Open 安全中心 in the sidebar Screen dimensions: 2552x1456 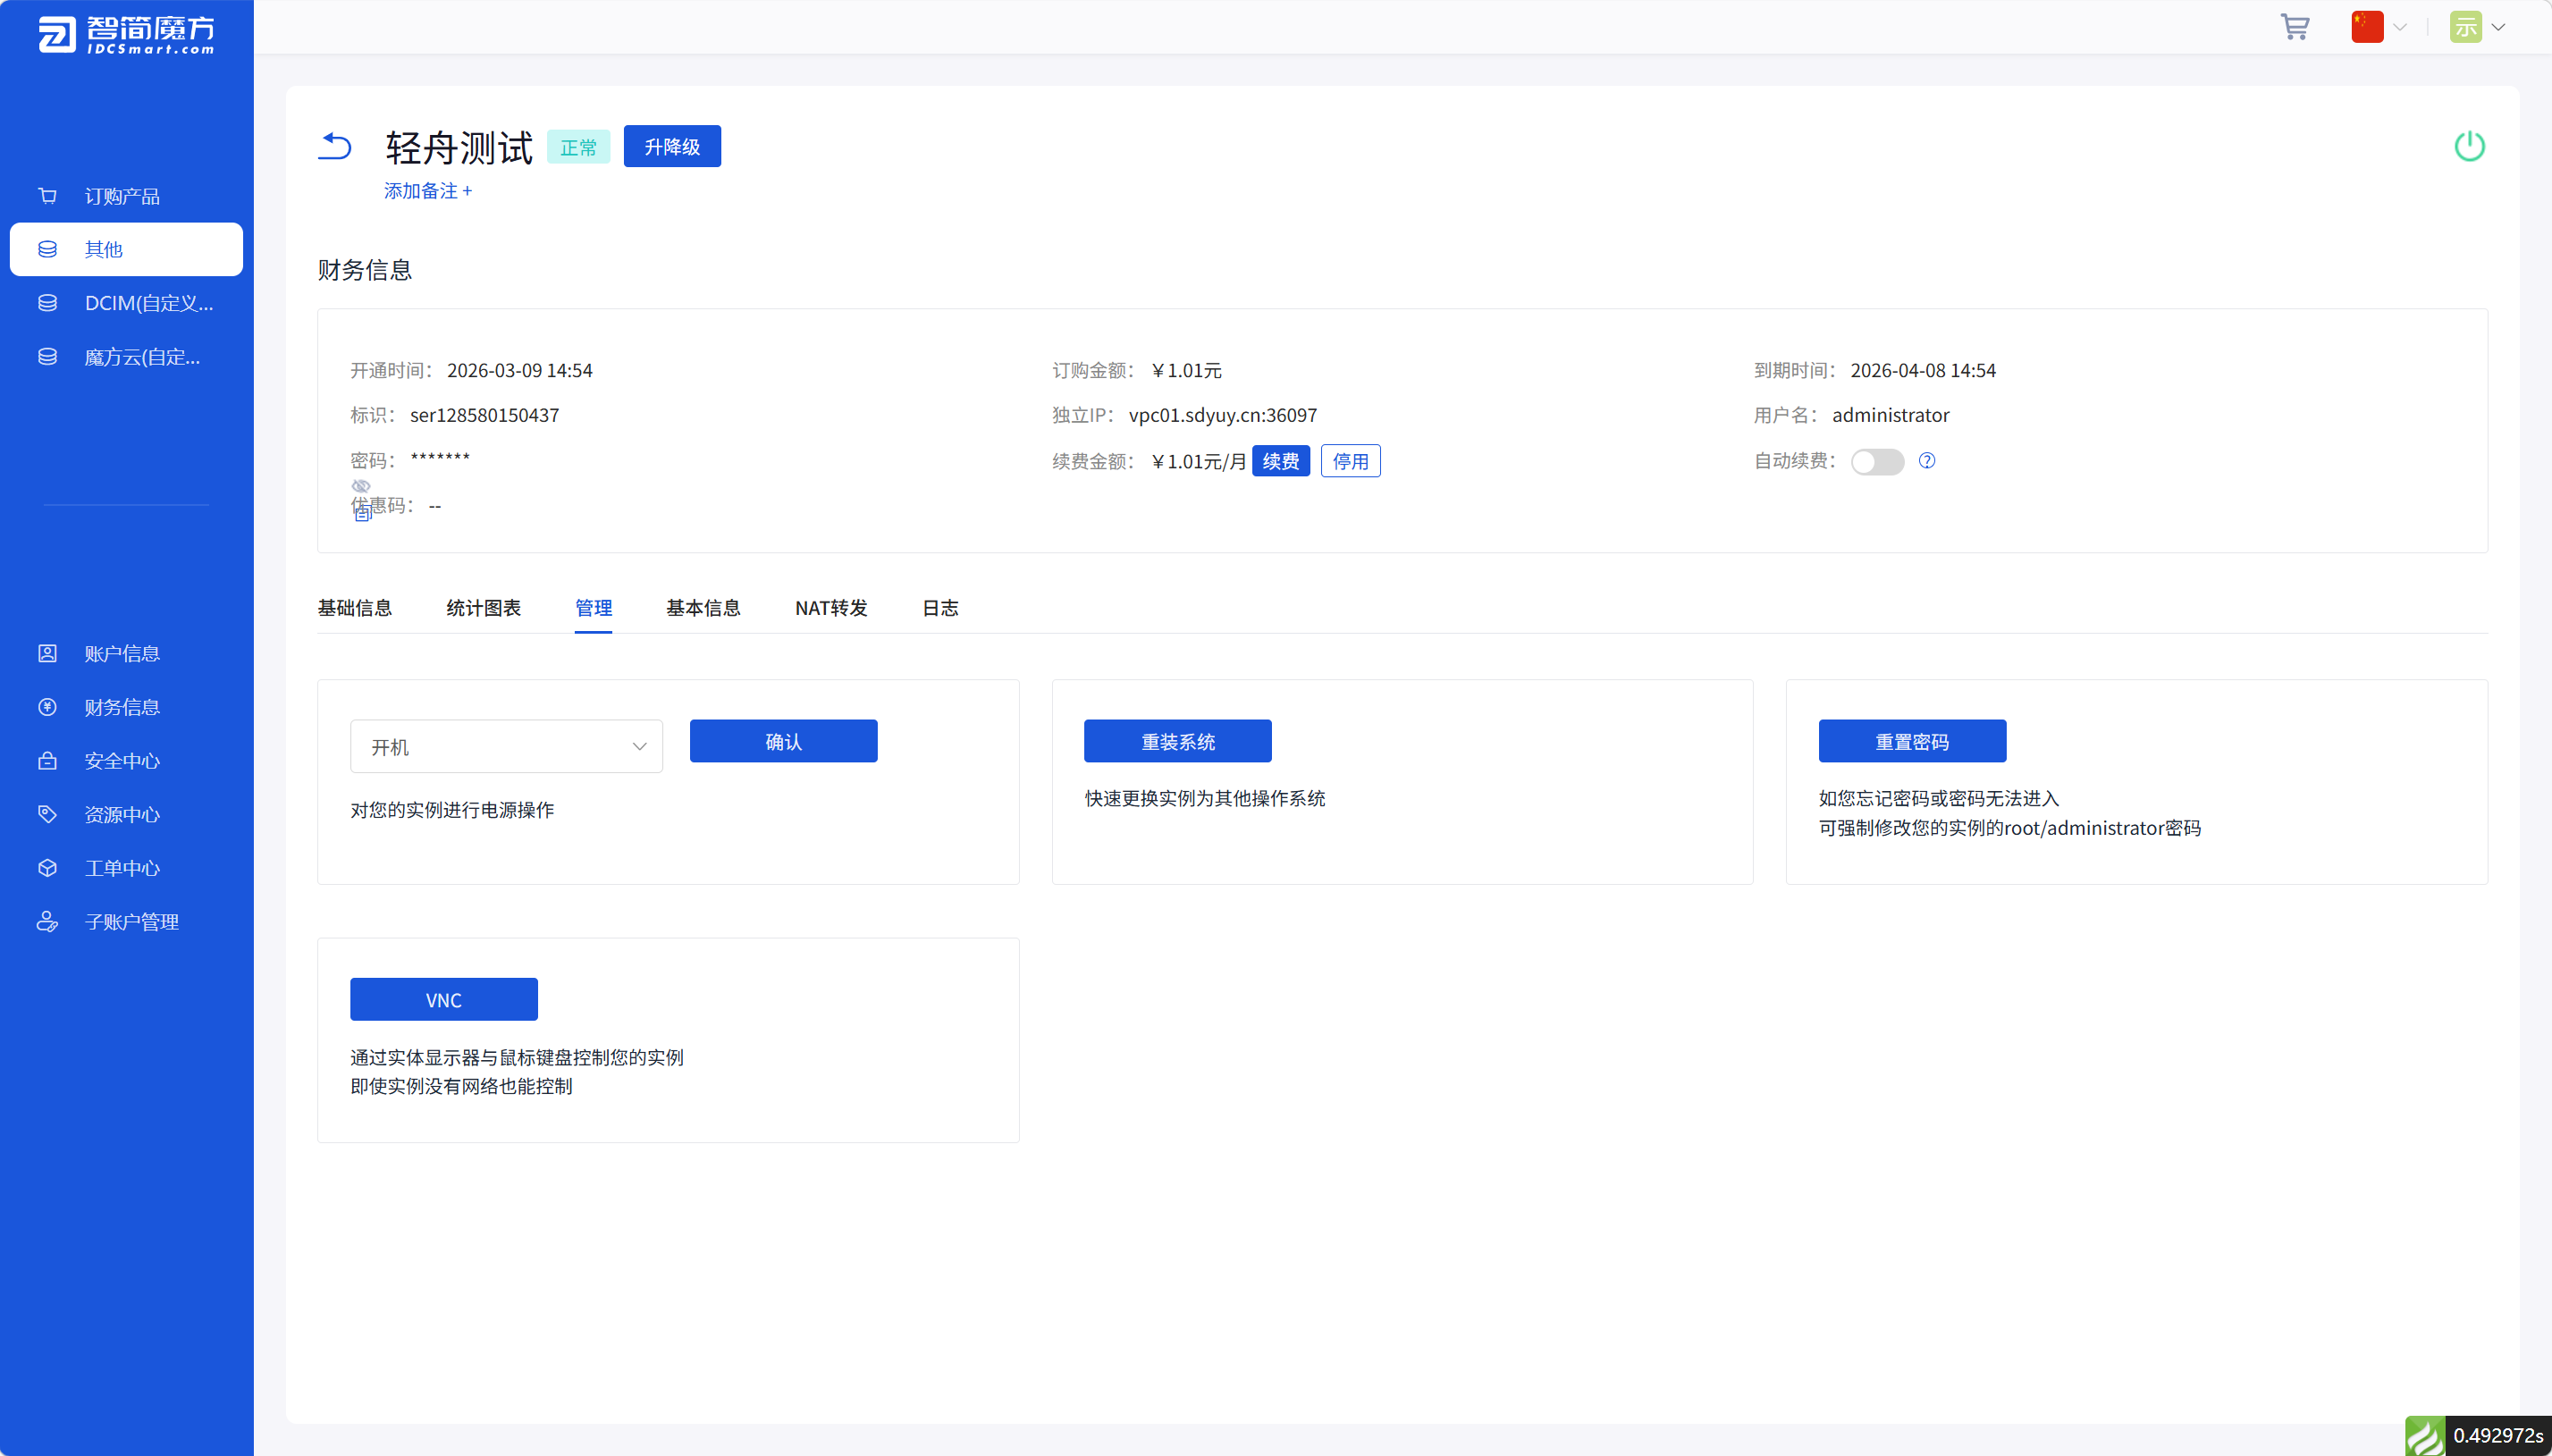coord(122,761)
